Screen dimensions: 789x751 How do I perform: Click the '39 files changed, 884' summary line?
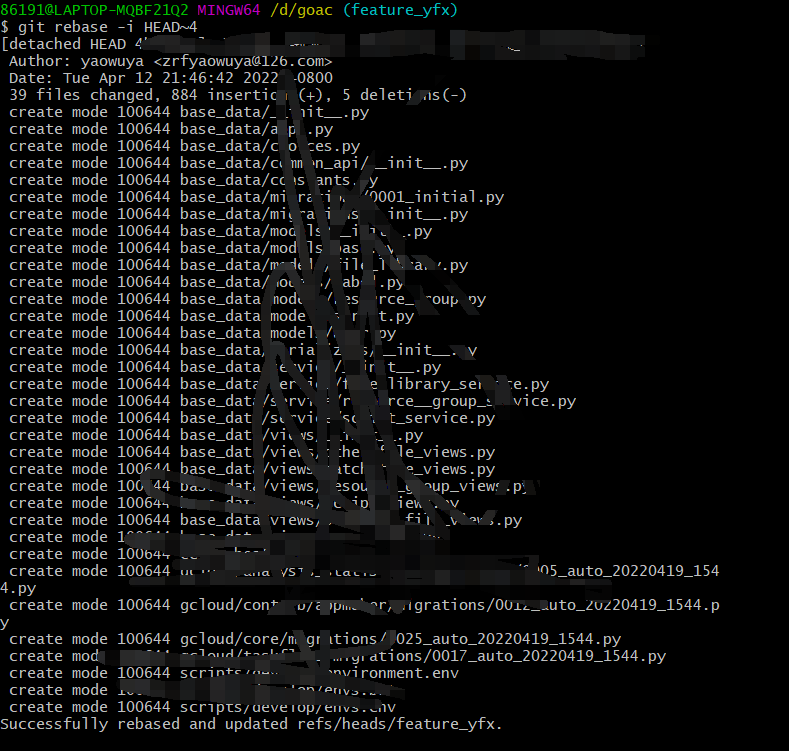tap(238, 95)
